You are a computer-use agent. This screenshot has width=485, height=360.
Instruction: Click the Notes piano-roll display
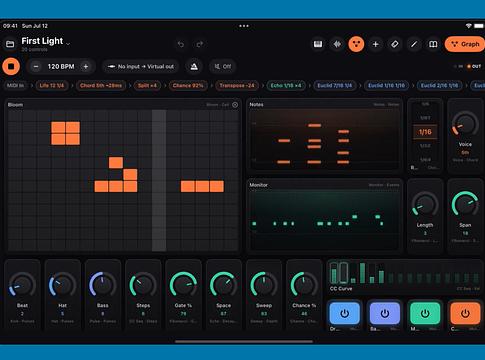pyautogui.click(x=325, y=139)
